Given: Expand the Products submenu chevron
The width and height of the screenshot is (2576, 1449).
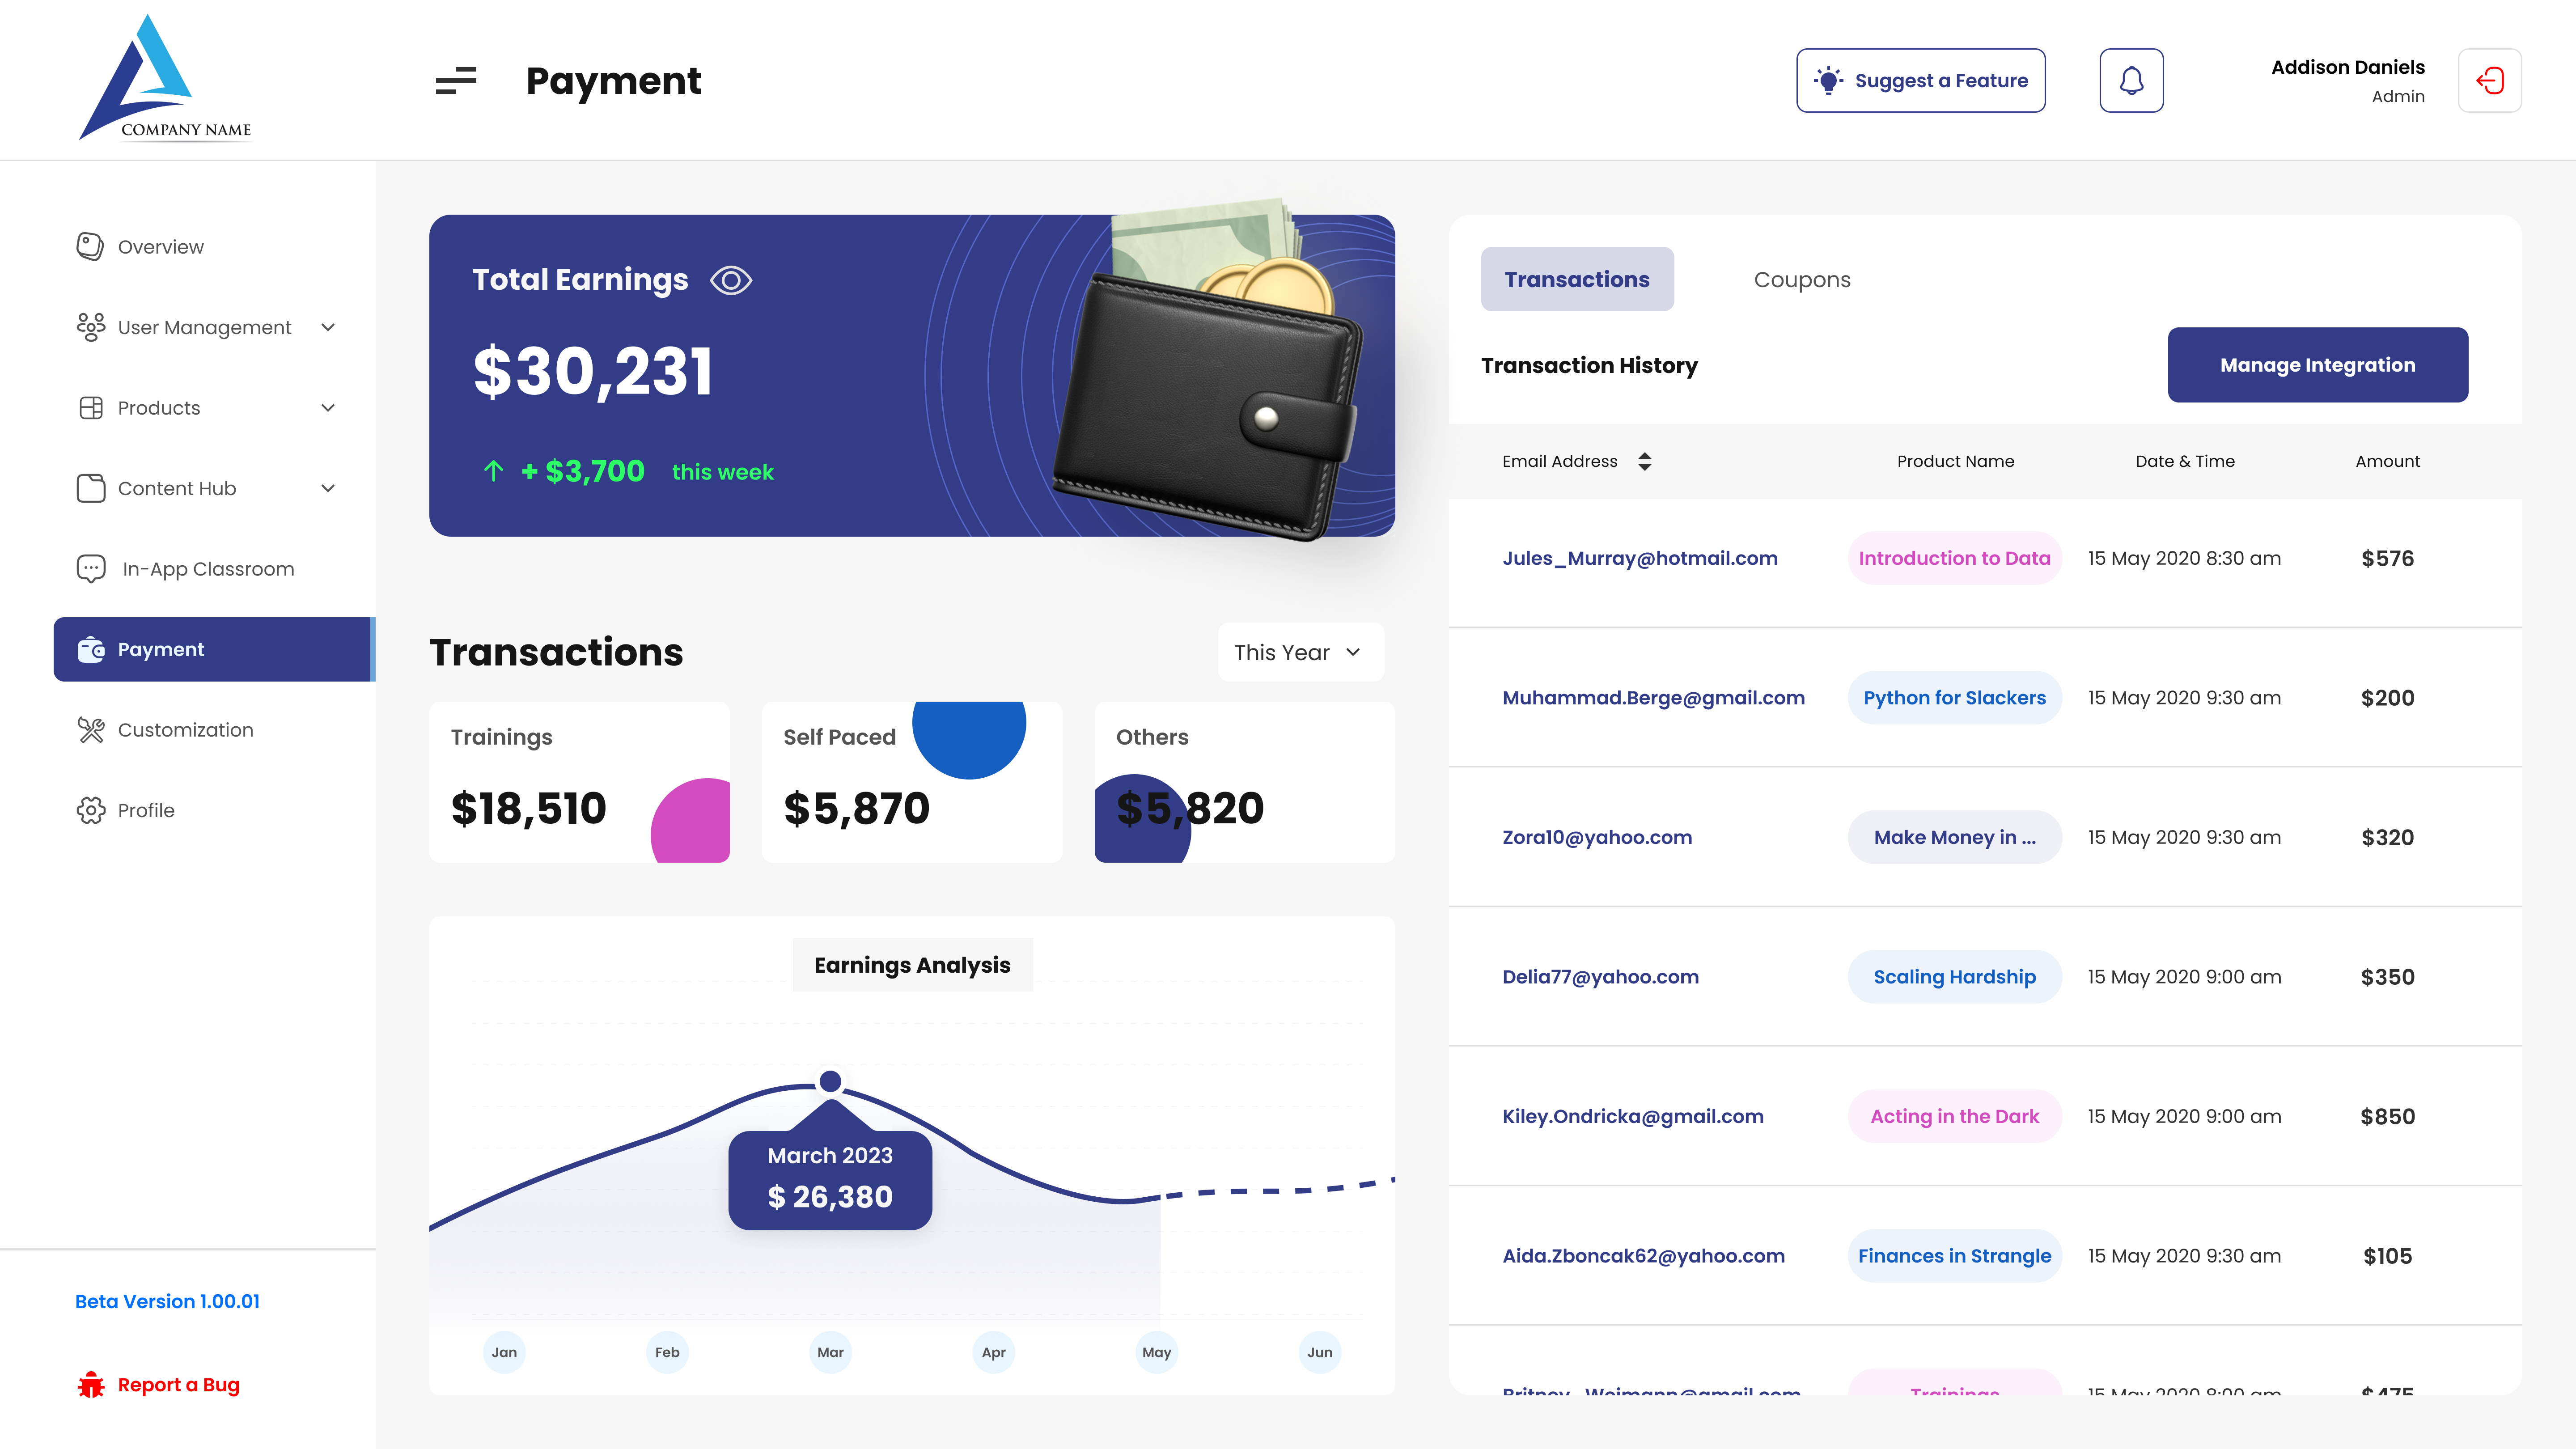Looking at the screenshot, I should [327, 408].
